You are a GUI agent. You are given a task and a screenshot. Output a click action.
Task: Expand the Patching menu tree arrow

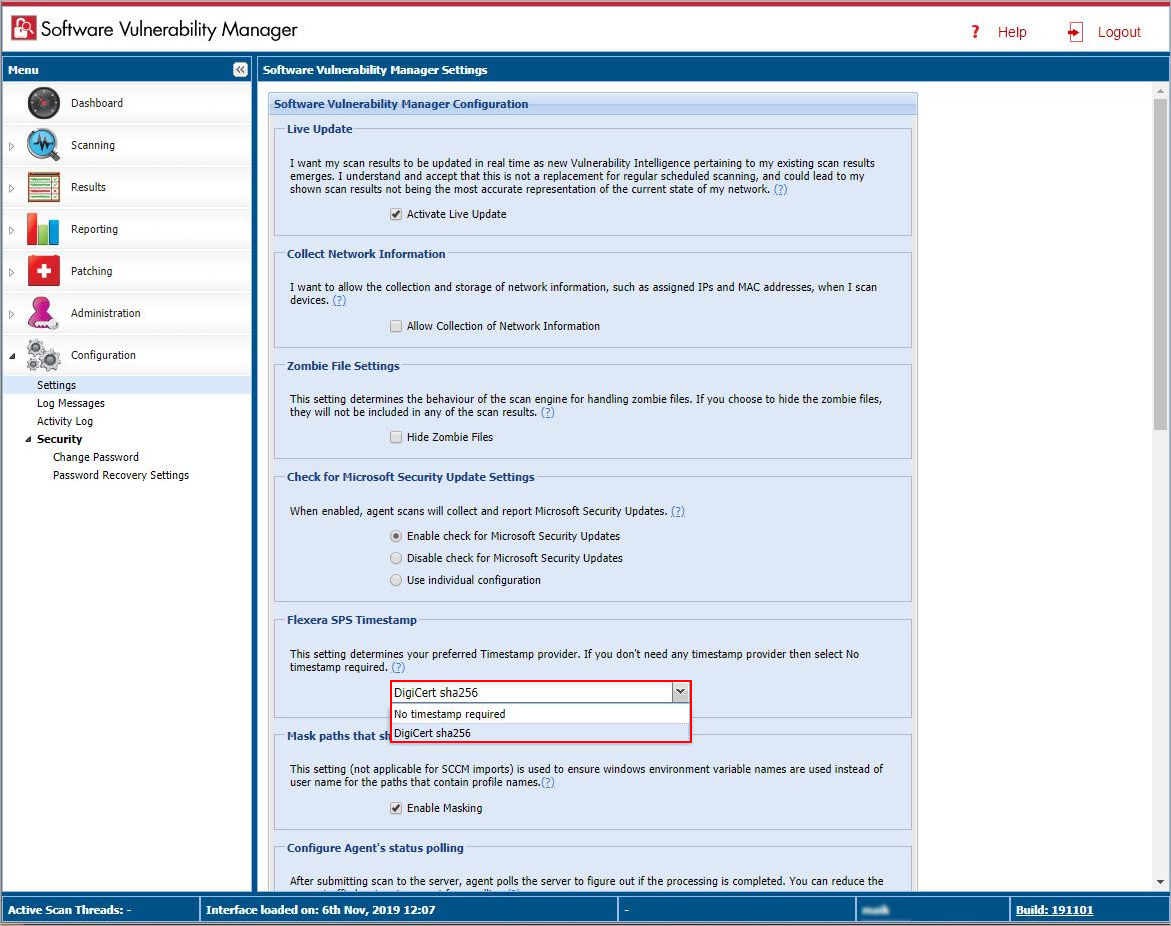pyautogui.click(x=11, y=273)
